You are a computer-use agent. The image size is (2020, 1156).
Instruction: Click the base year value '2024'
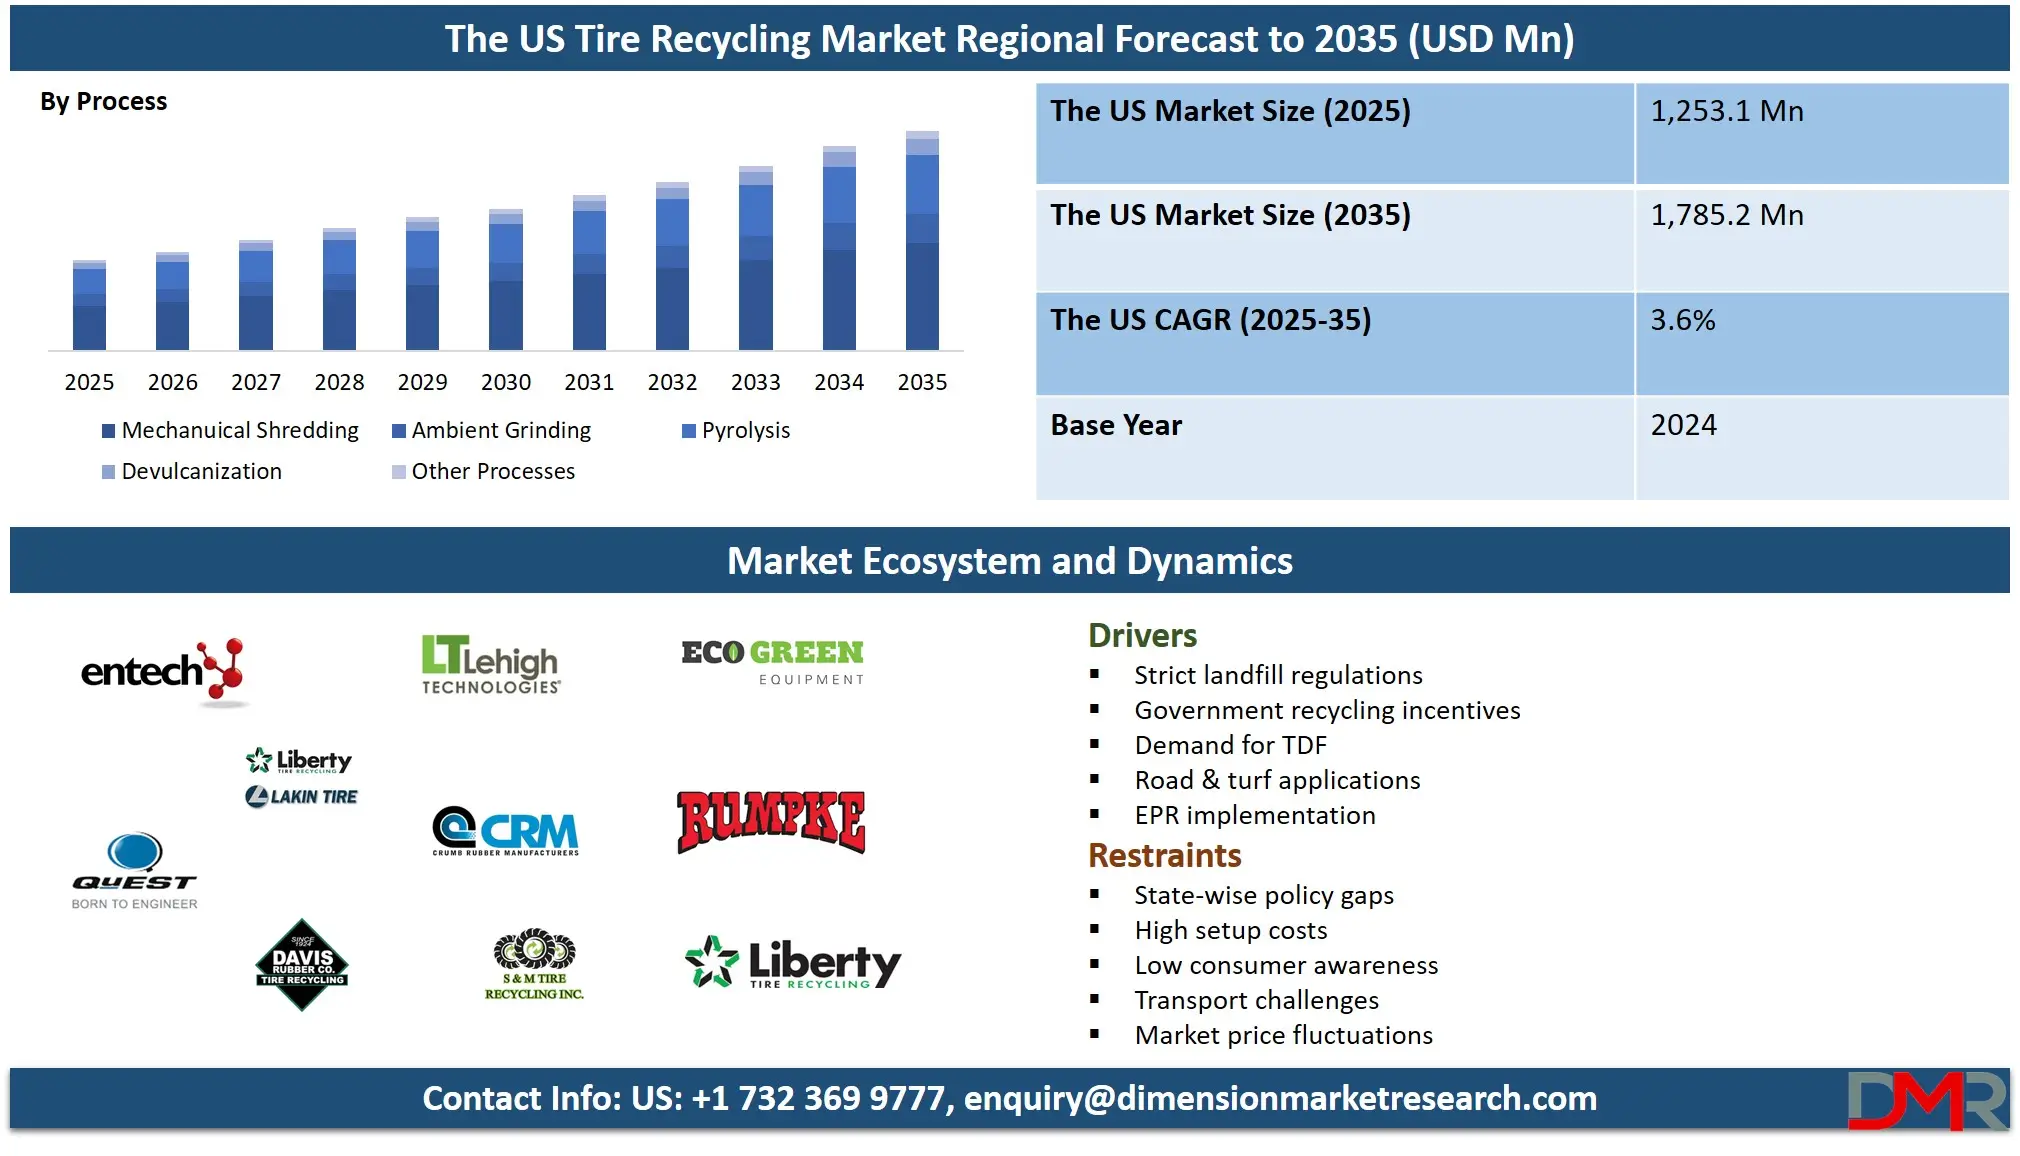pyautogui.click(x=1684, y=425)
